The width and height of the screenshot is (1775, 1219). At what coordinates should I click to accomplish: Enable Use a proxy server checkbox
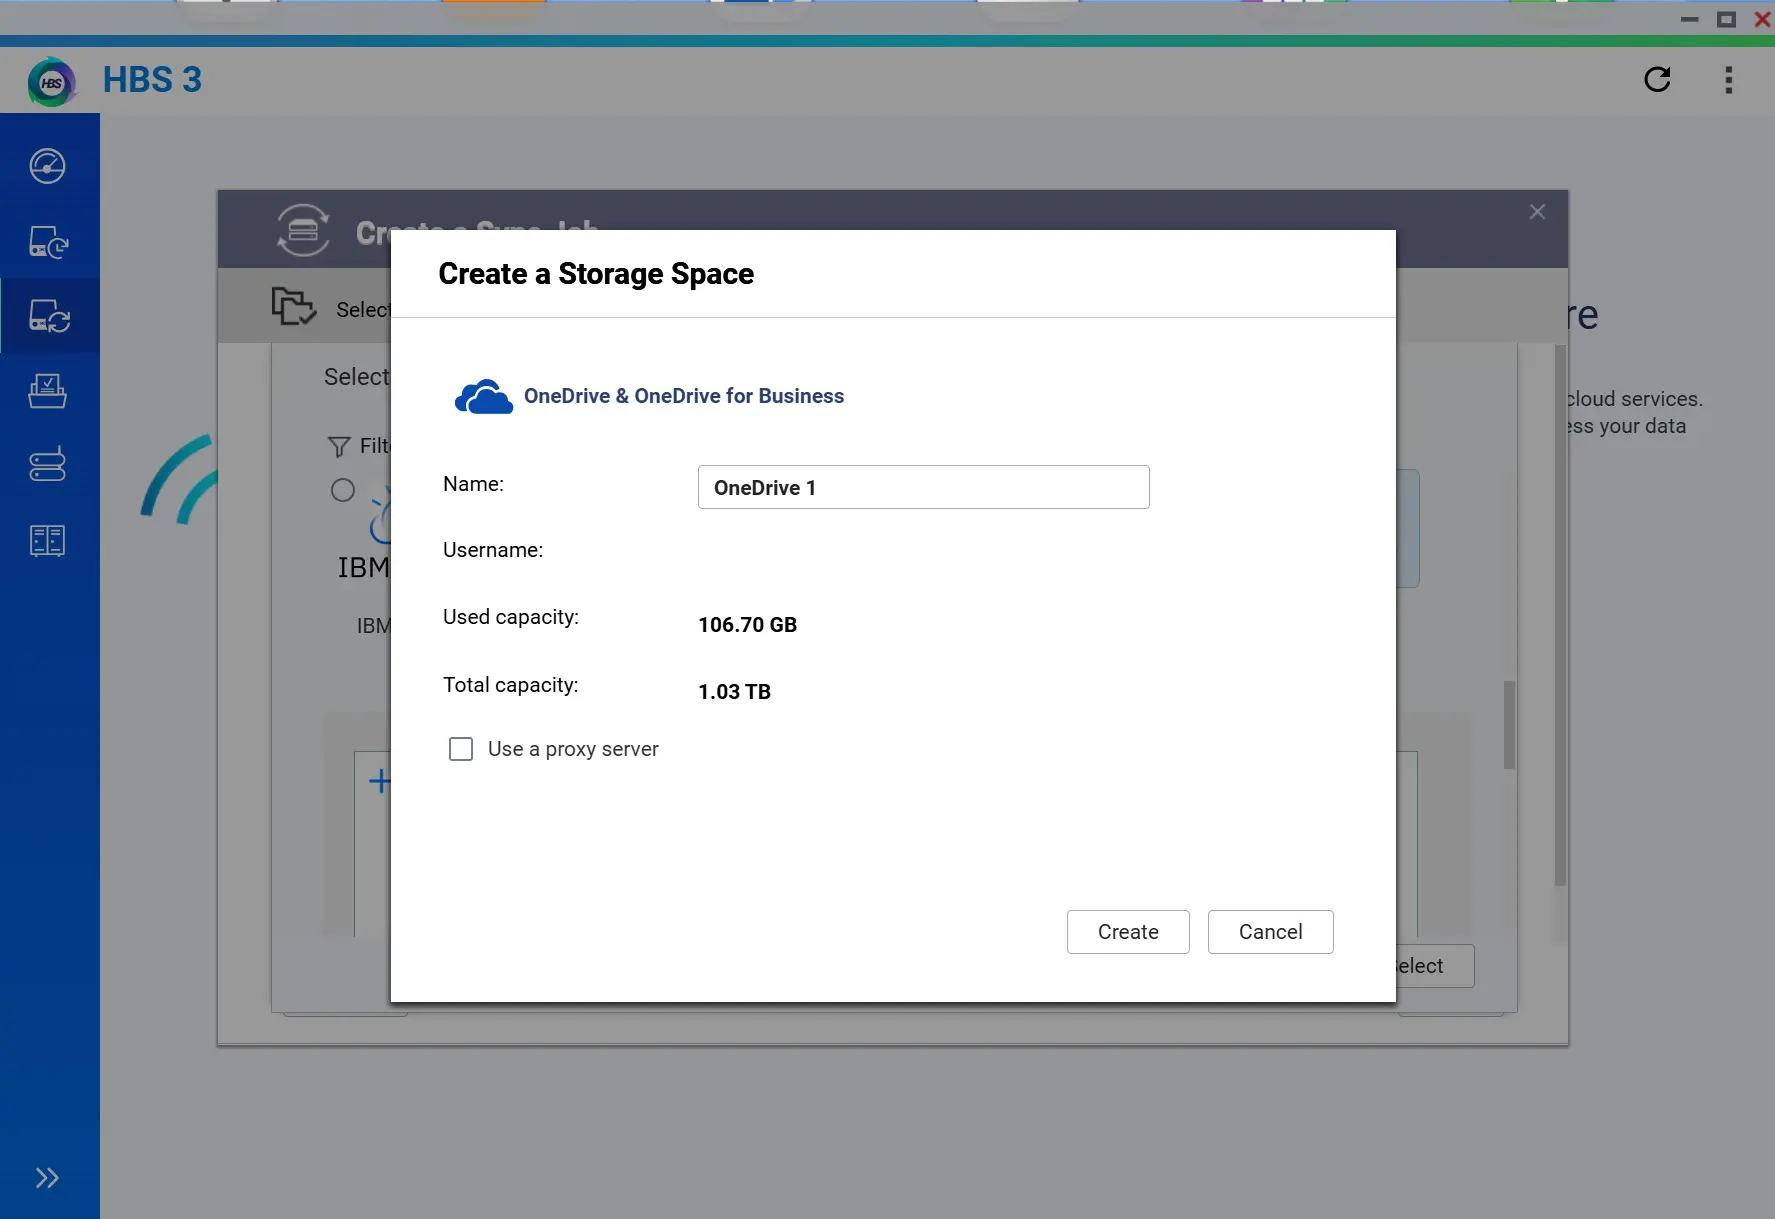click(x=461, y=749)
